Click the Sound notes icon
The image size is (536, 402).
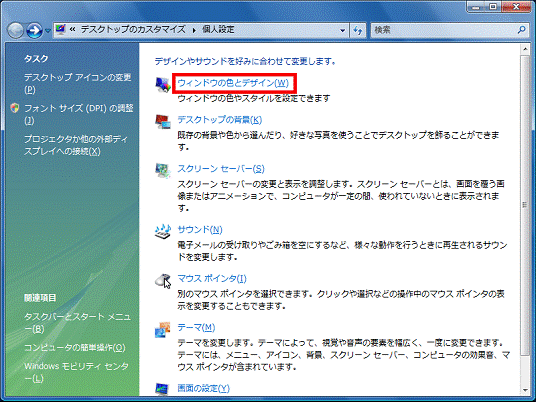tap(163, 231)
